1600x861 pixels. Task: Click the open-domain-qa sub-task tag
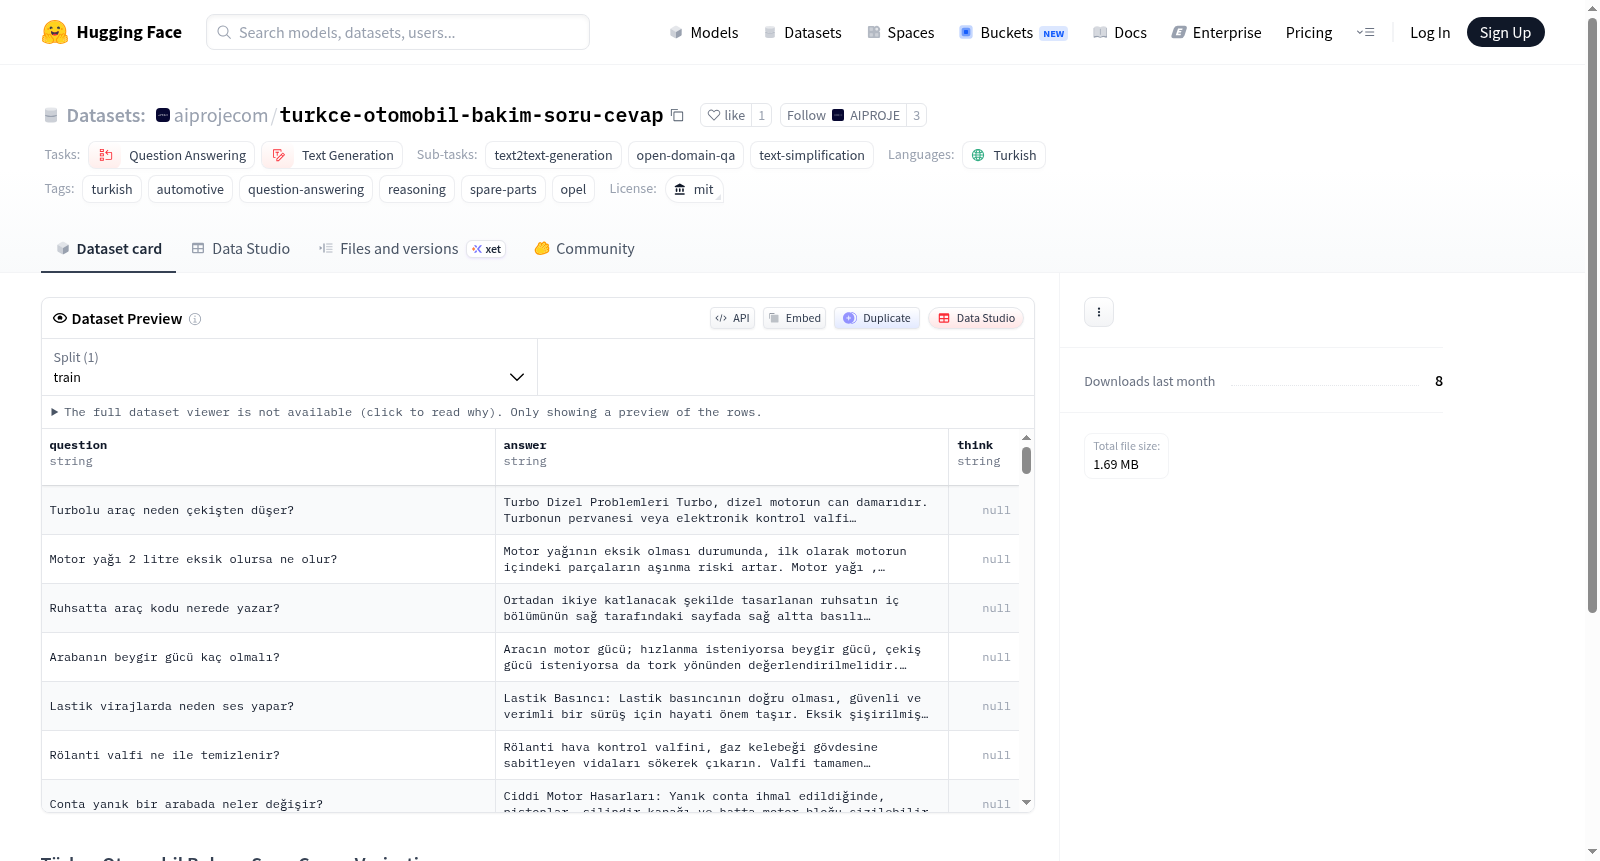click(x=686, y=155)
